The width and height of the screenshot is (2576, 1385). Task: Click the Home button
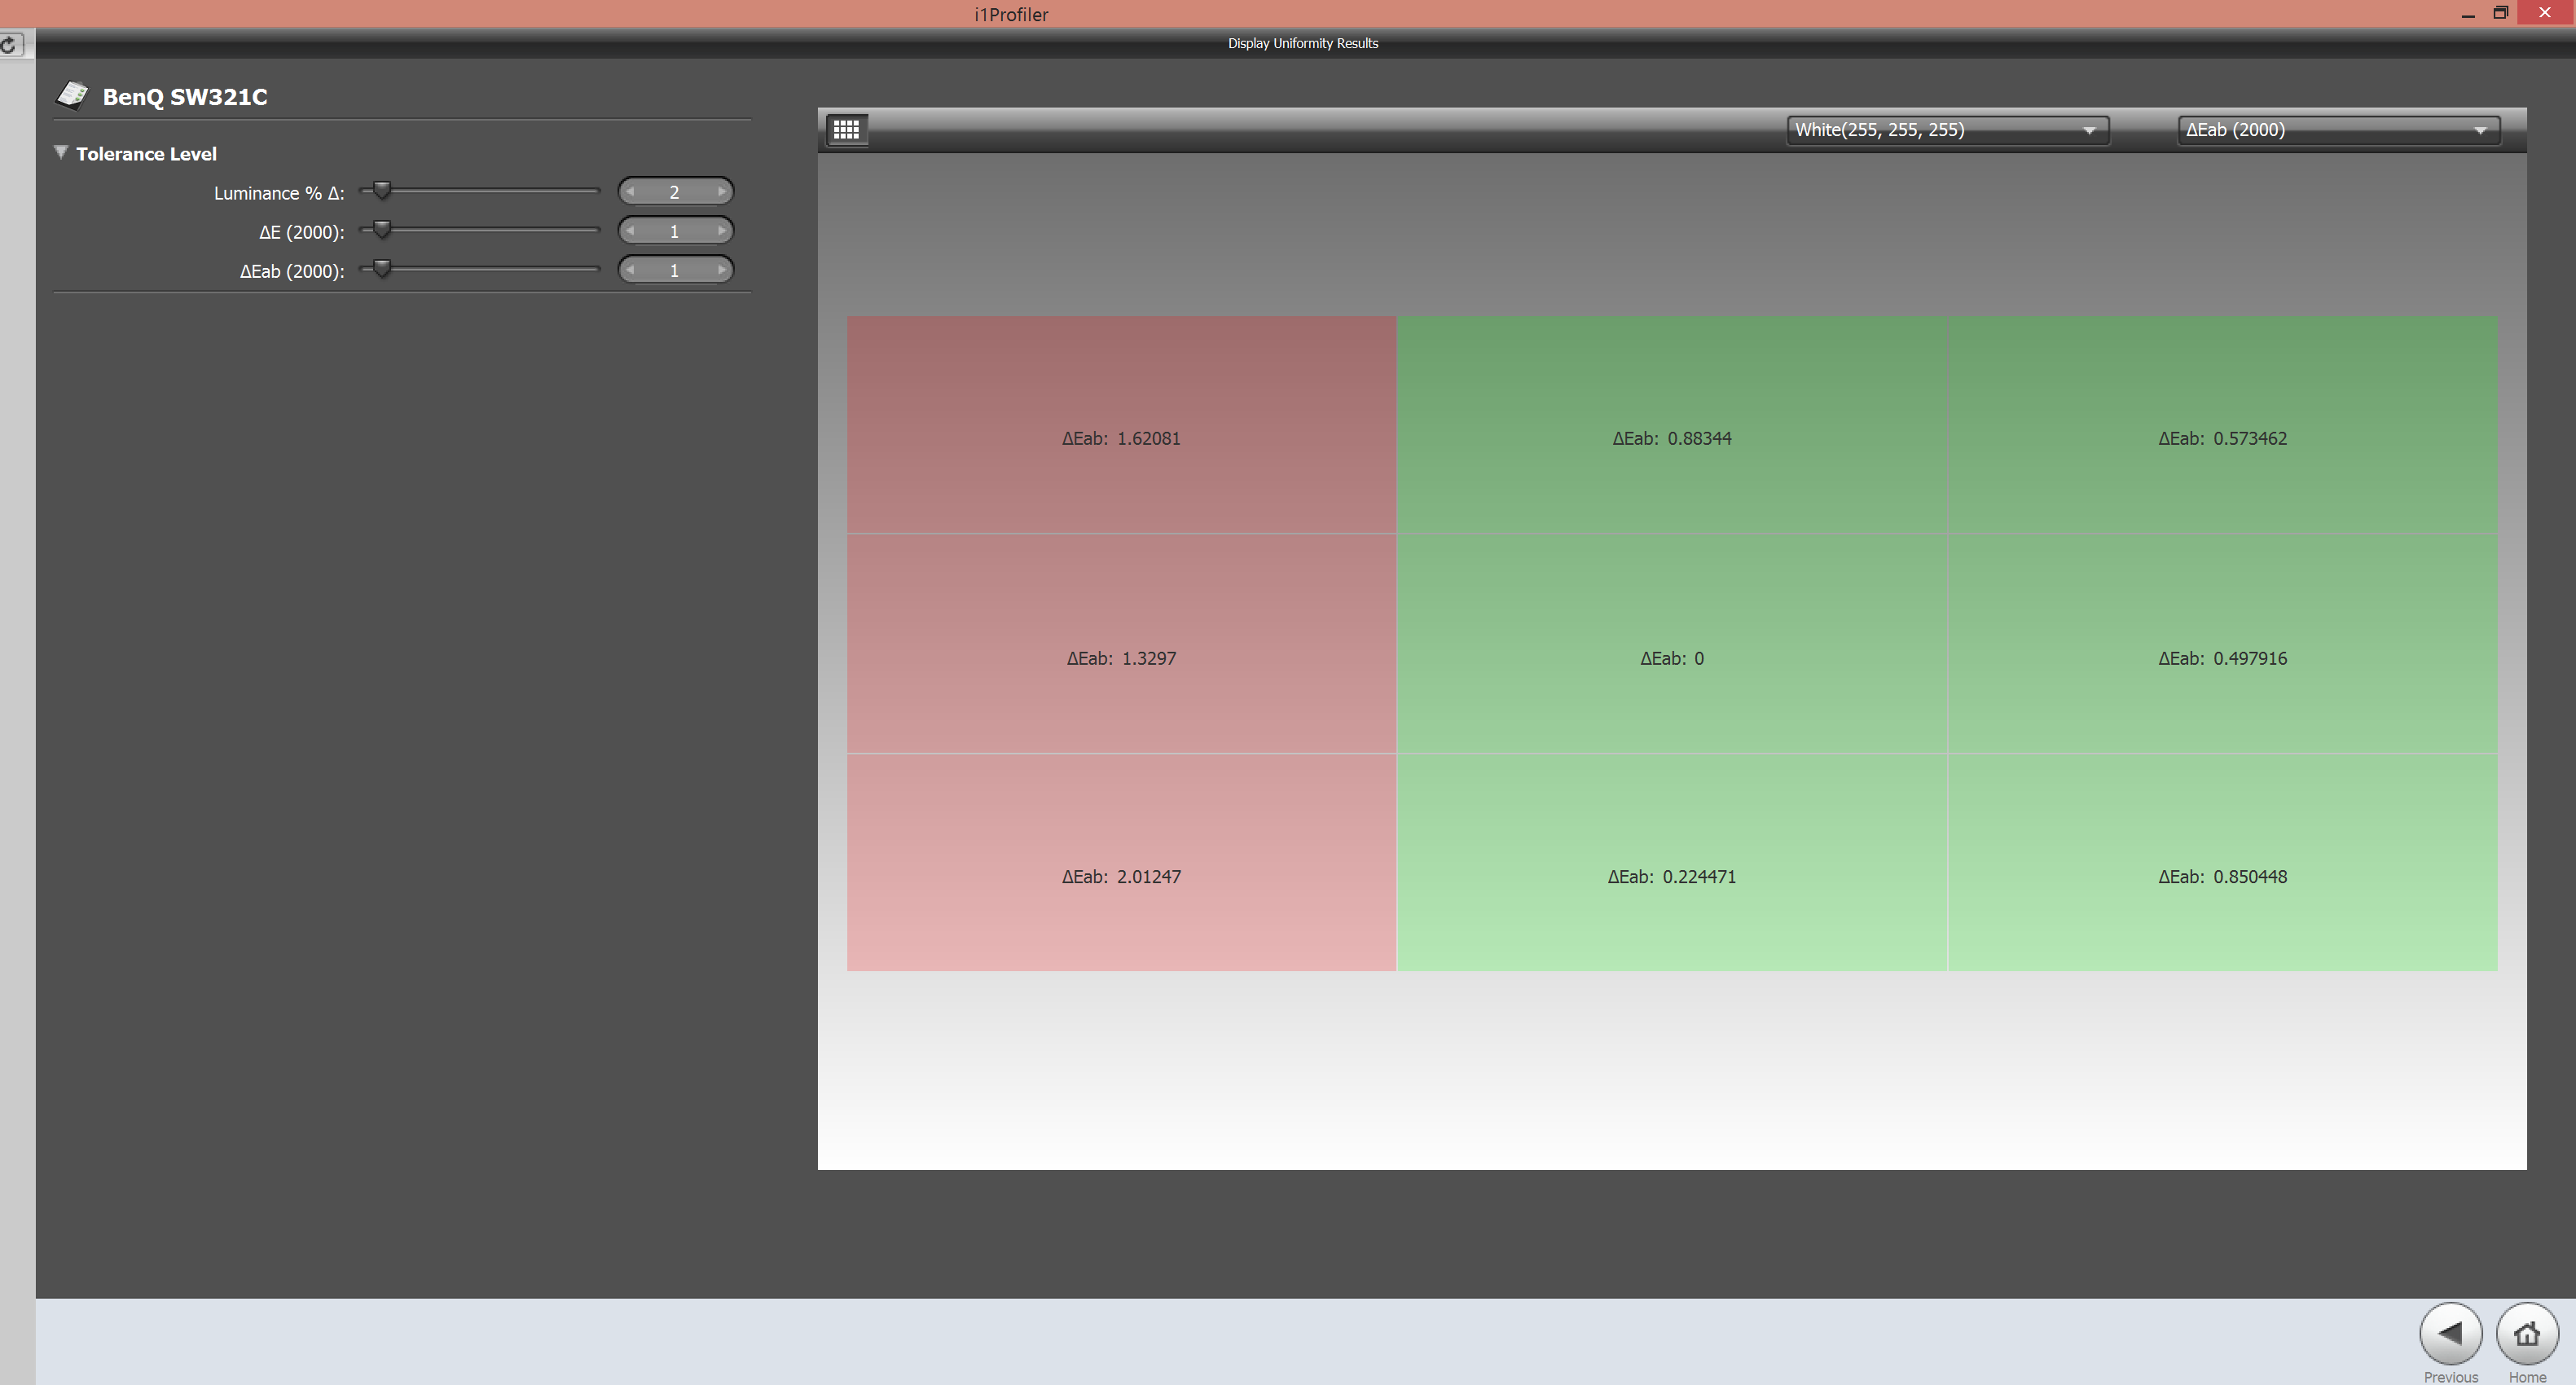pos(2526,1334)
